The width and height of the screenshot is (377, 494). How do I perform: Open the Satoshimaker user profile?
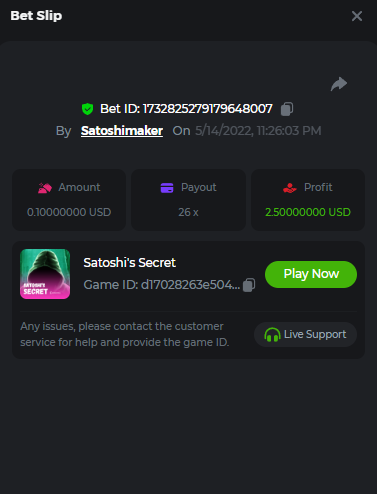pyautogui.click(x=122, y=131)
